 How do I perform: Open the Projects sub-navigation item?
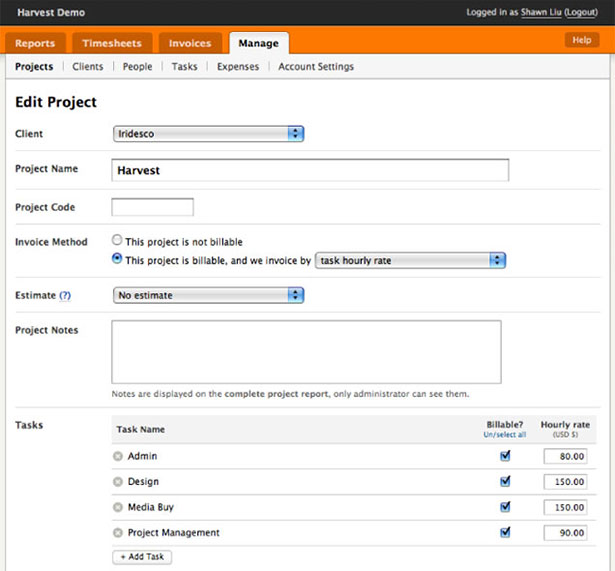tap(34, 67)
